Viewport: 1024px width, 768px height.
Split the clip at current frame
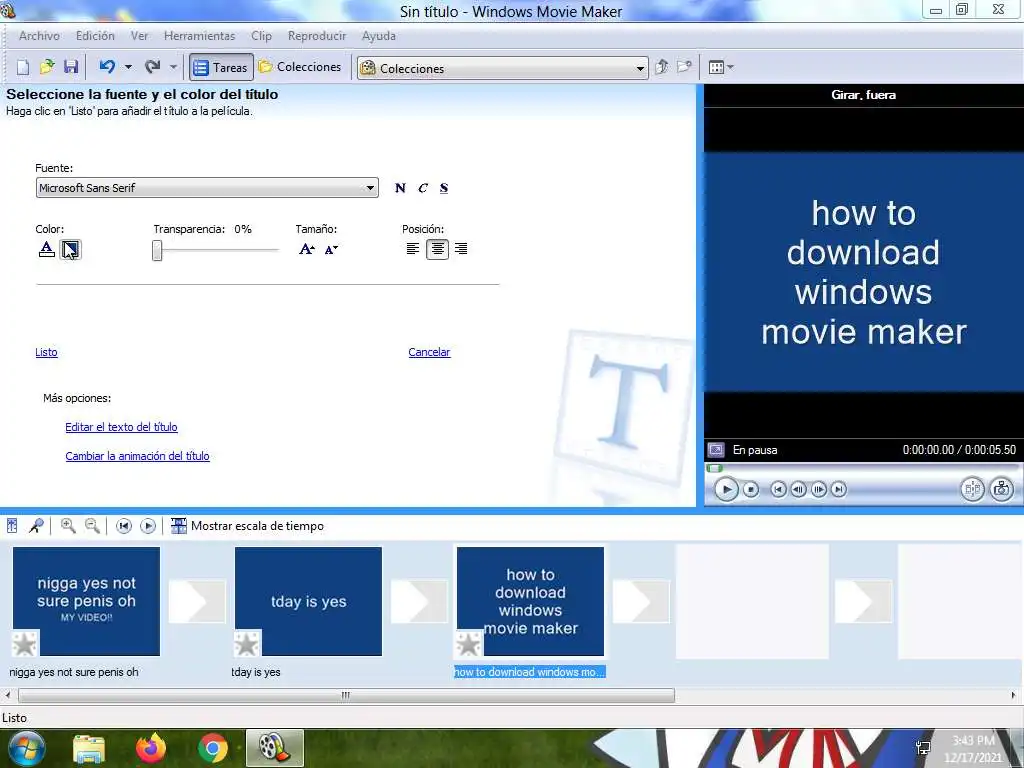(972, 489)
